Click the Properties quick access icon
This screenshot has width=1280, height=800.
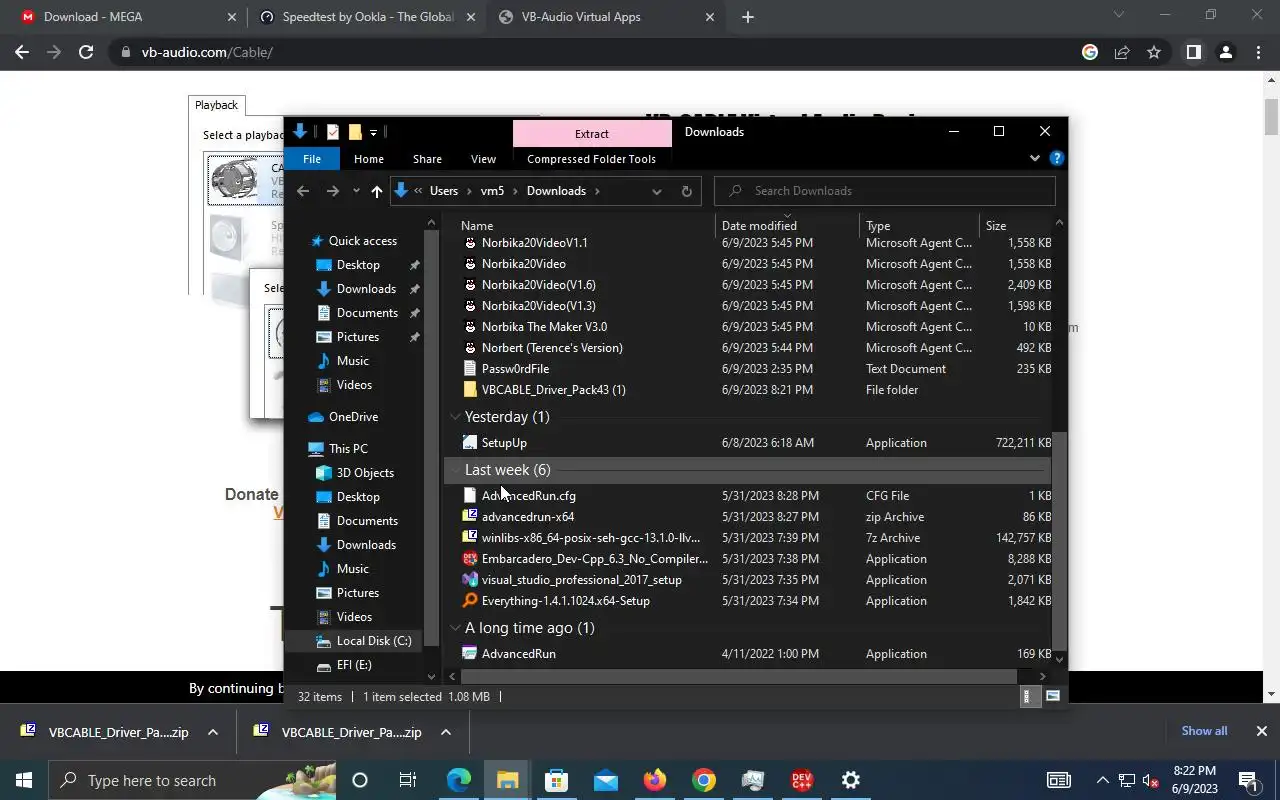pyautogui.click(x=332, y=132)
